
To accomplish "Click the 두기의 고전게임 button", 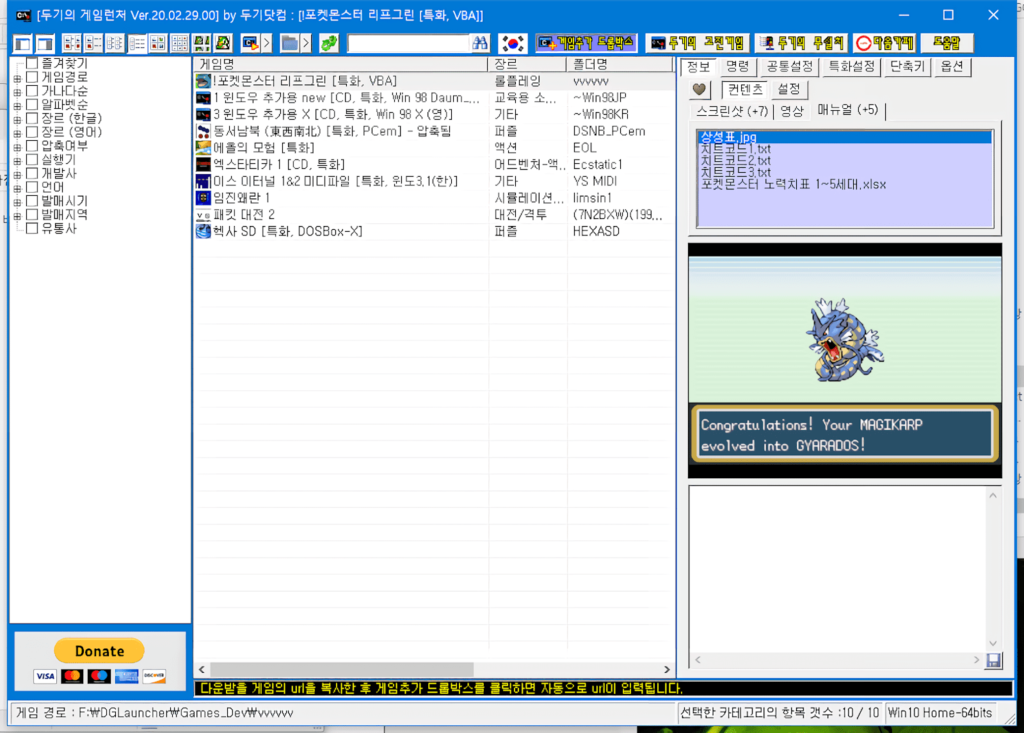I will (697, 43).
